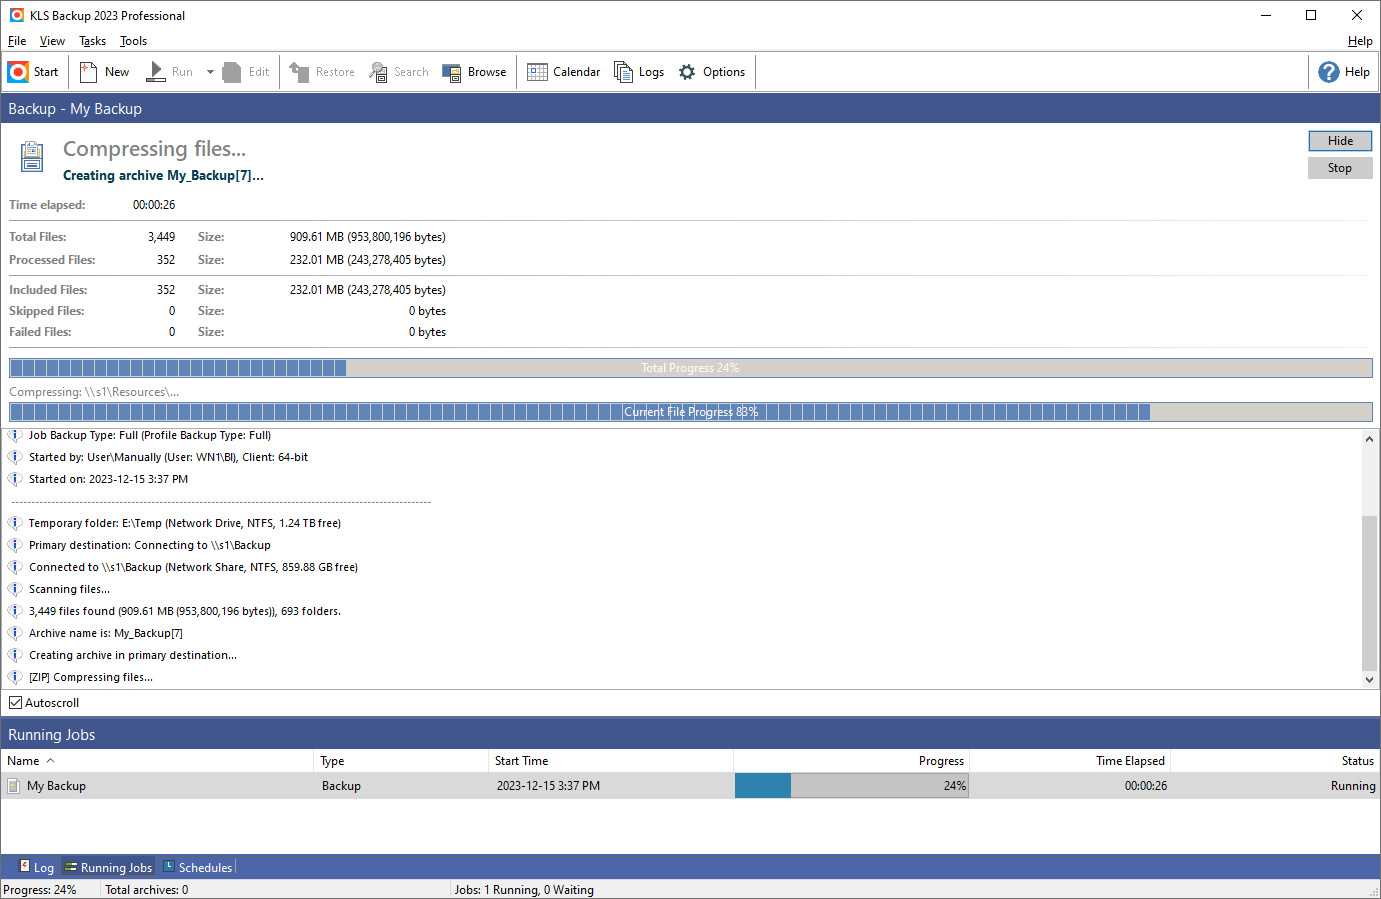The image size is (1381, 899).
Task: Click 'Progress: 24%' in status bar
Action: pos(40,890)
